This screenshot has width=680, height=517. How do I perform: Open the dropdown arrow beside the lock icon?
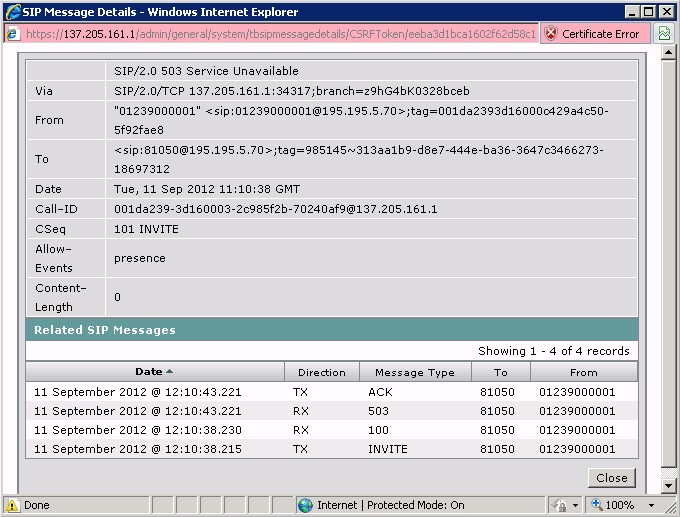575,505
